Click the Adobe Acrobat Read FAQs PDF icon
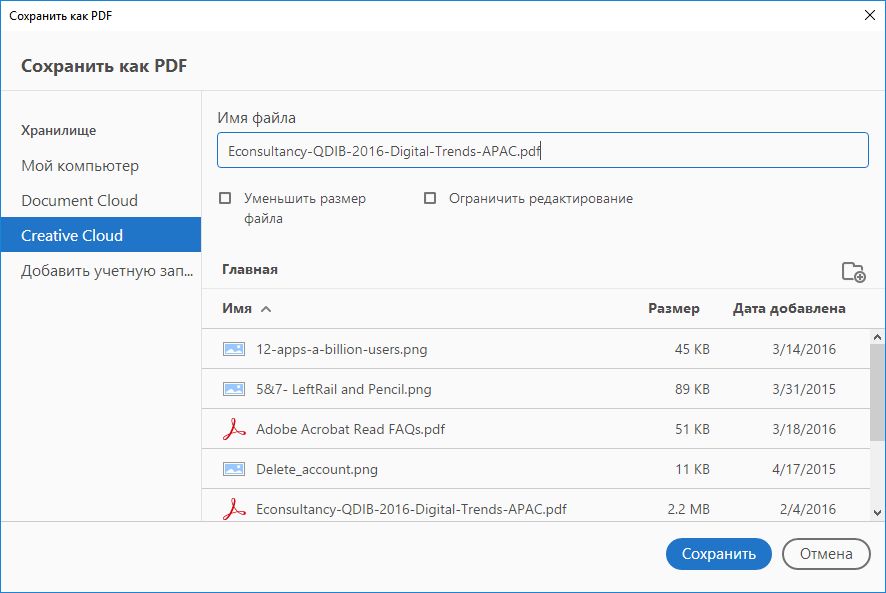This screenshot has width=886, height=593. 234,429
